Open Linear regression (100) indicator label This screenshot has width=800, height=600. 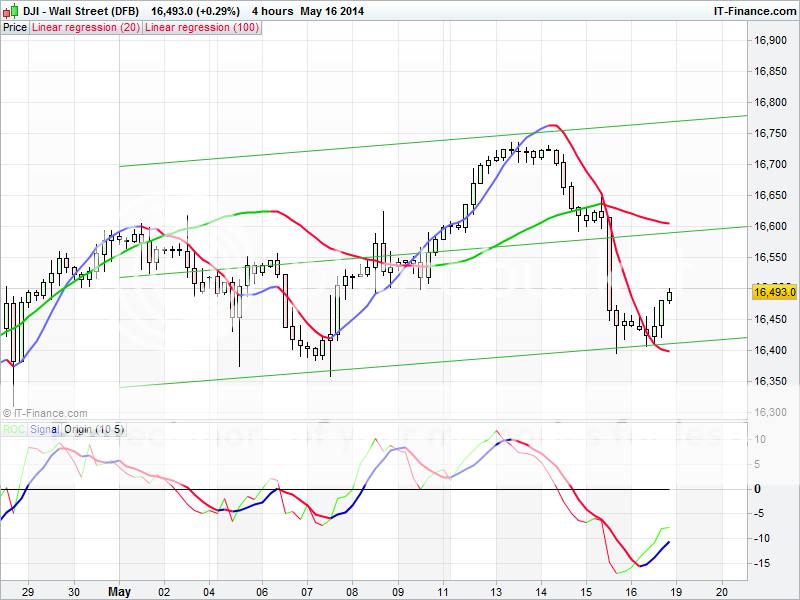pos(202,27)
